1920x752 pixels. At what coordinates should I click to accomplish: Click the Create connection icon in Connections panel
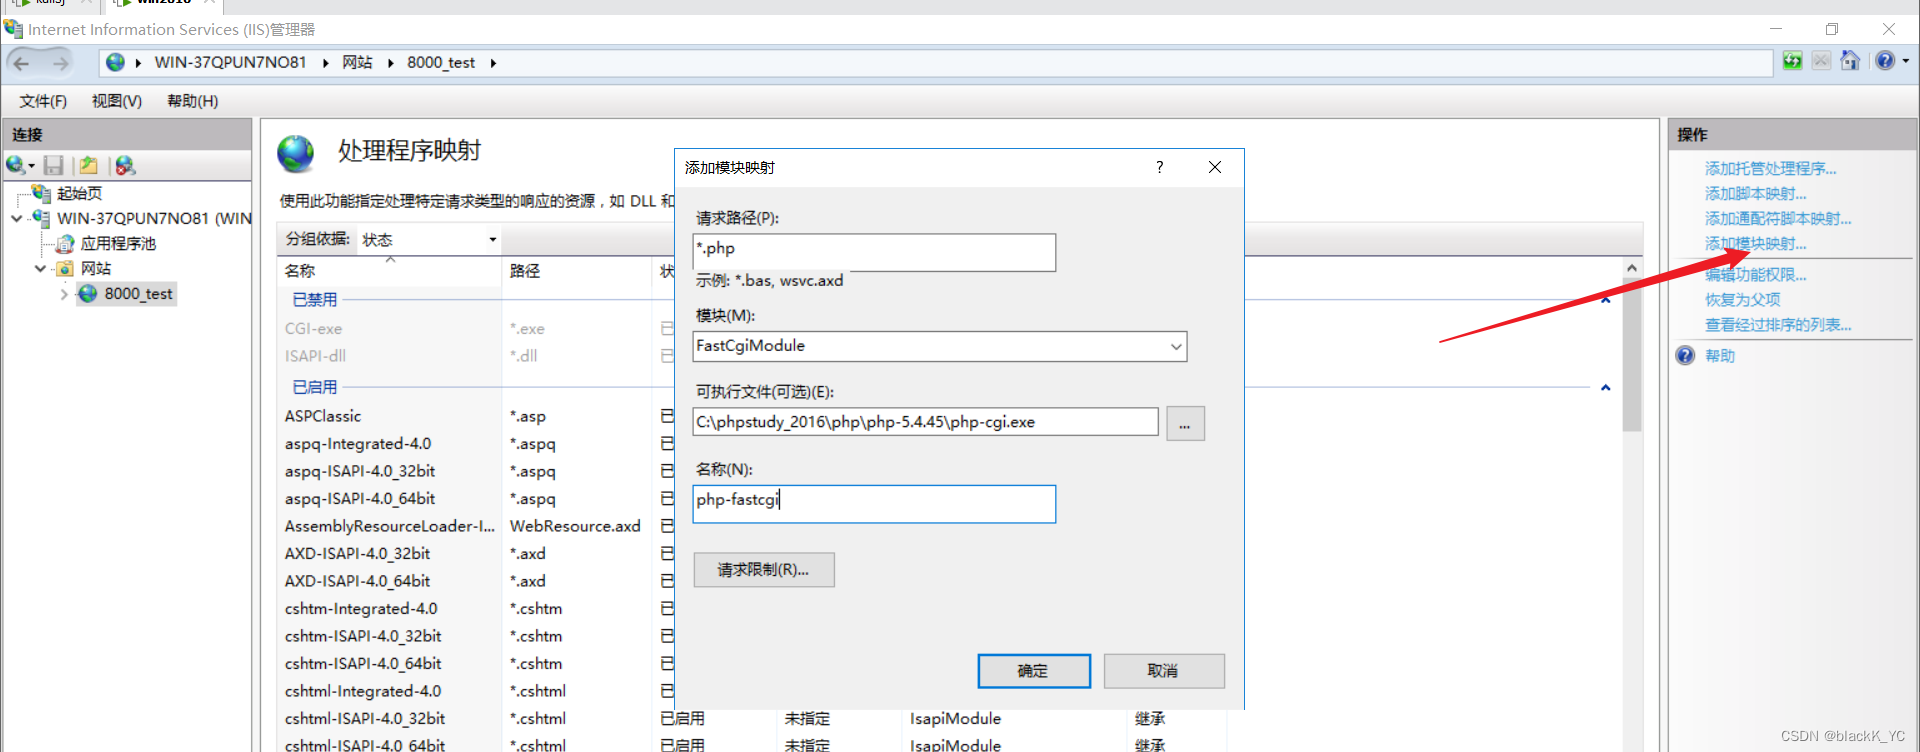tap(16, 165)
